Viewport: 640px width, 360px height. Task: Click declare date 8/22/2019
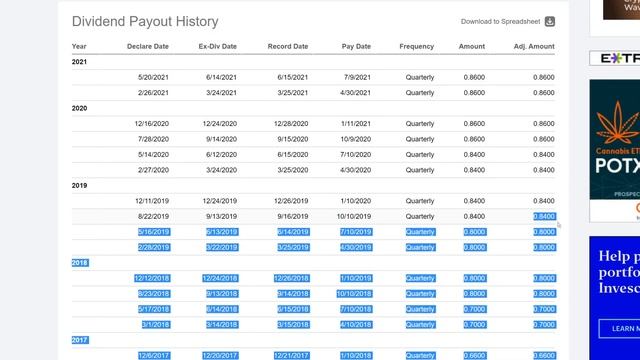pos(153,216)
